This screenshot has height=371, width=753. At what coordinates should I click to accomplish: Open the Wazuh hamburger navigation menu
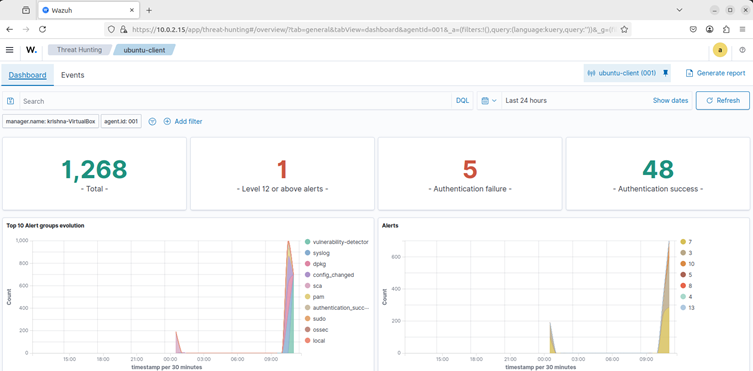click(x=10, y=50)
